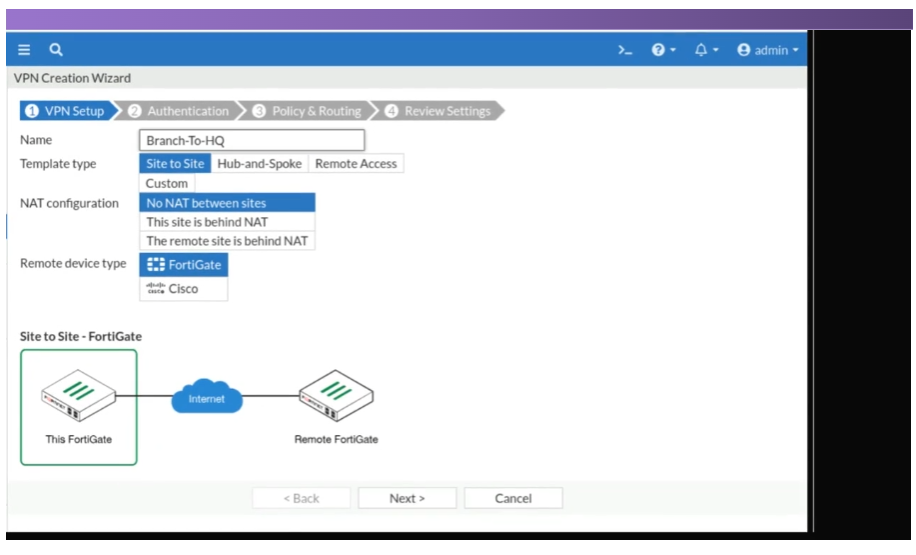The image size is (916, 555).
Task: Select Site to Site template type
Action: coord(175,164)
